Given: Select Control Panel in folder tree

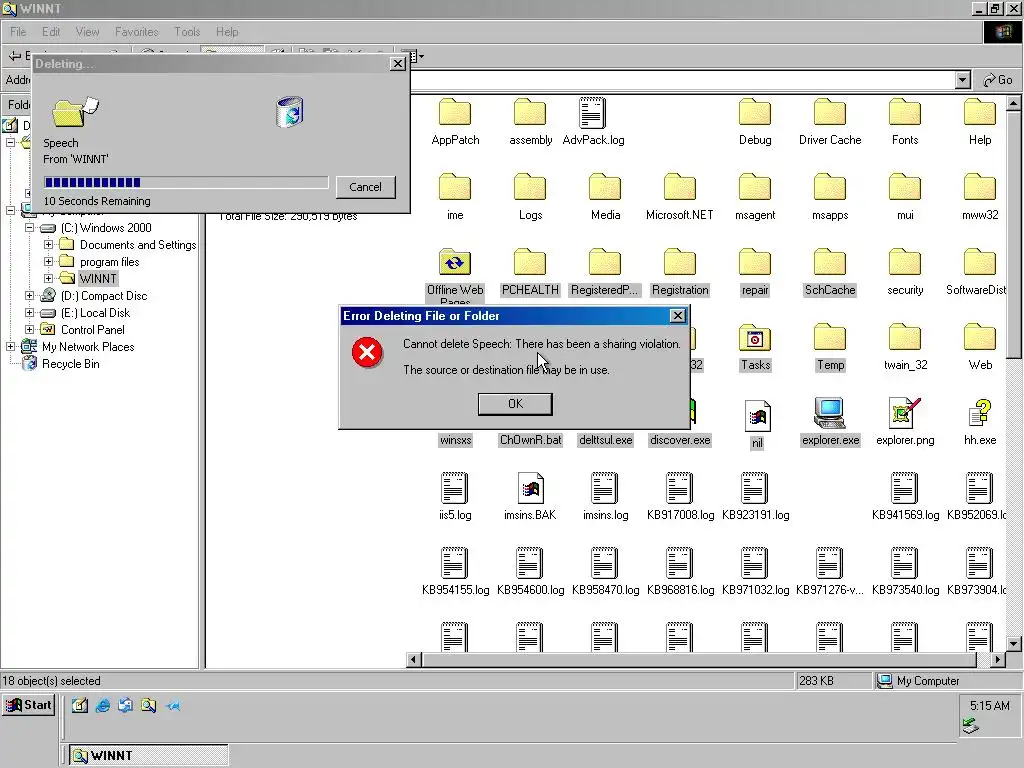Looking at the screenshot, I should coord(93,330).
